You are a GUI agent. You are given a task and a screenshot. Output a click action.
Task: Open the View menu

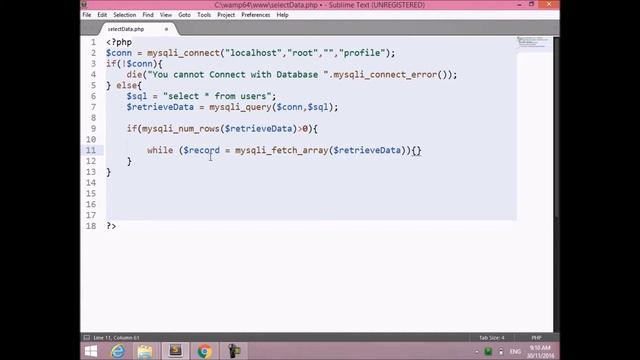[x=166, y=15]
